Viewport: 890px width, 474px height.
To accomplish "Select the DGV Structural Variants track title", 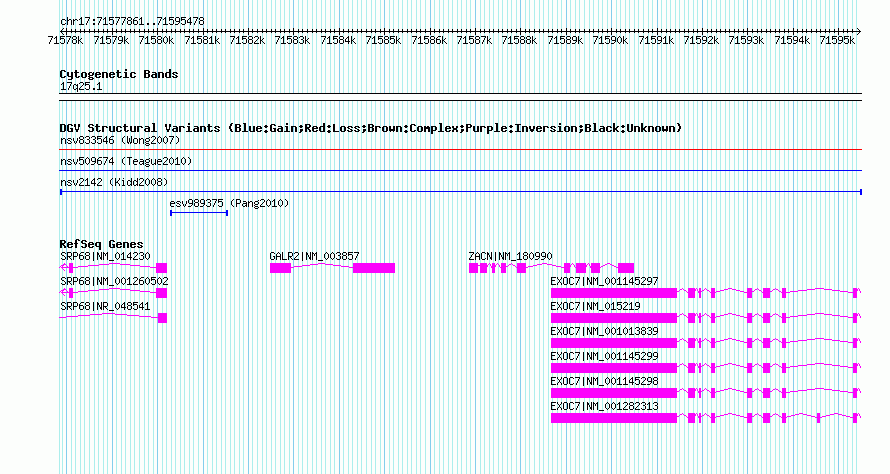I will [371, 128].
